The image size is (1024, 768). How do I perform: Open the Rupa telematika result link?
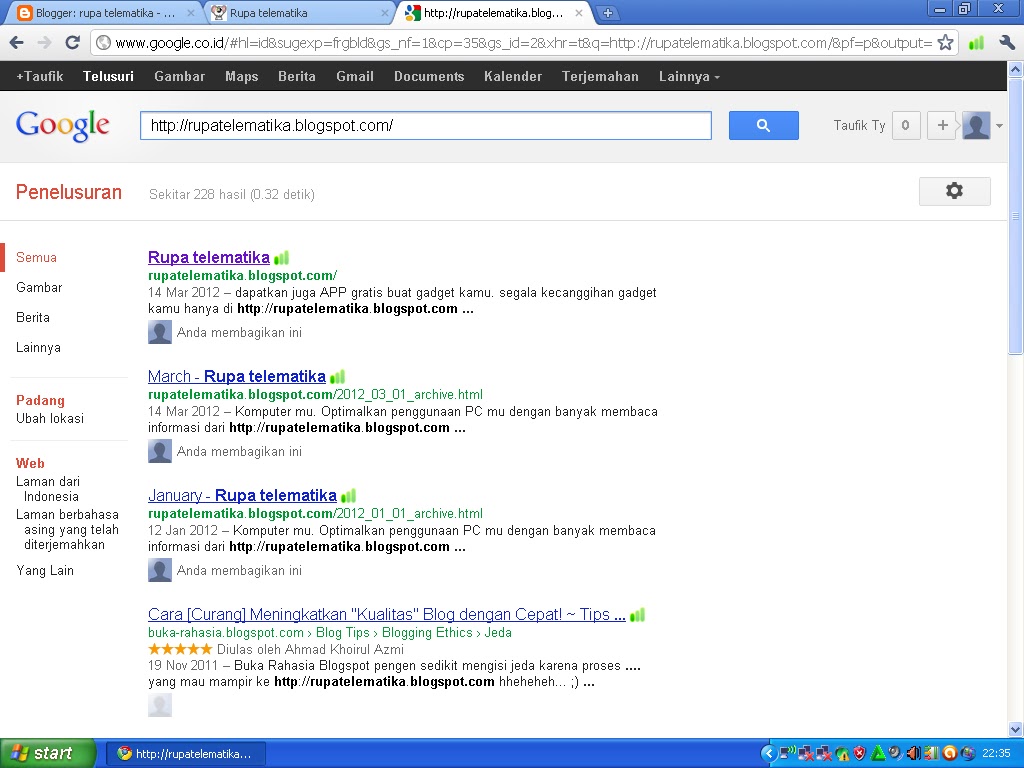pos(209,257)
